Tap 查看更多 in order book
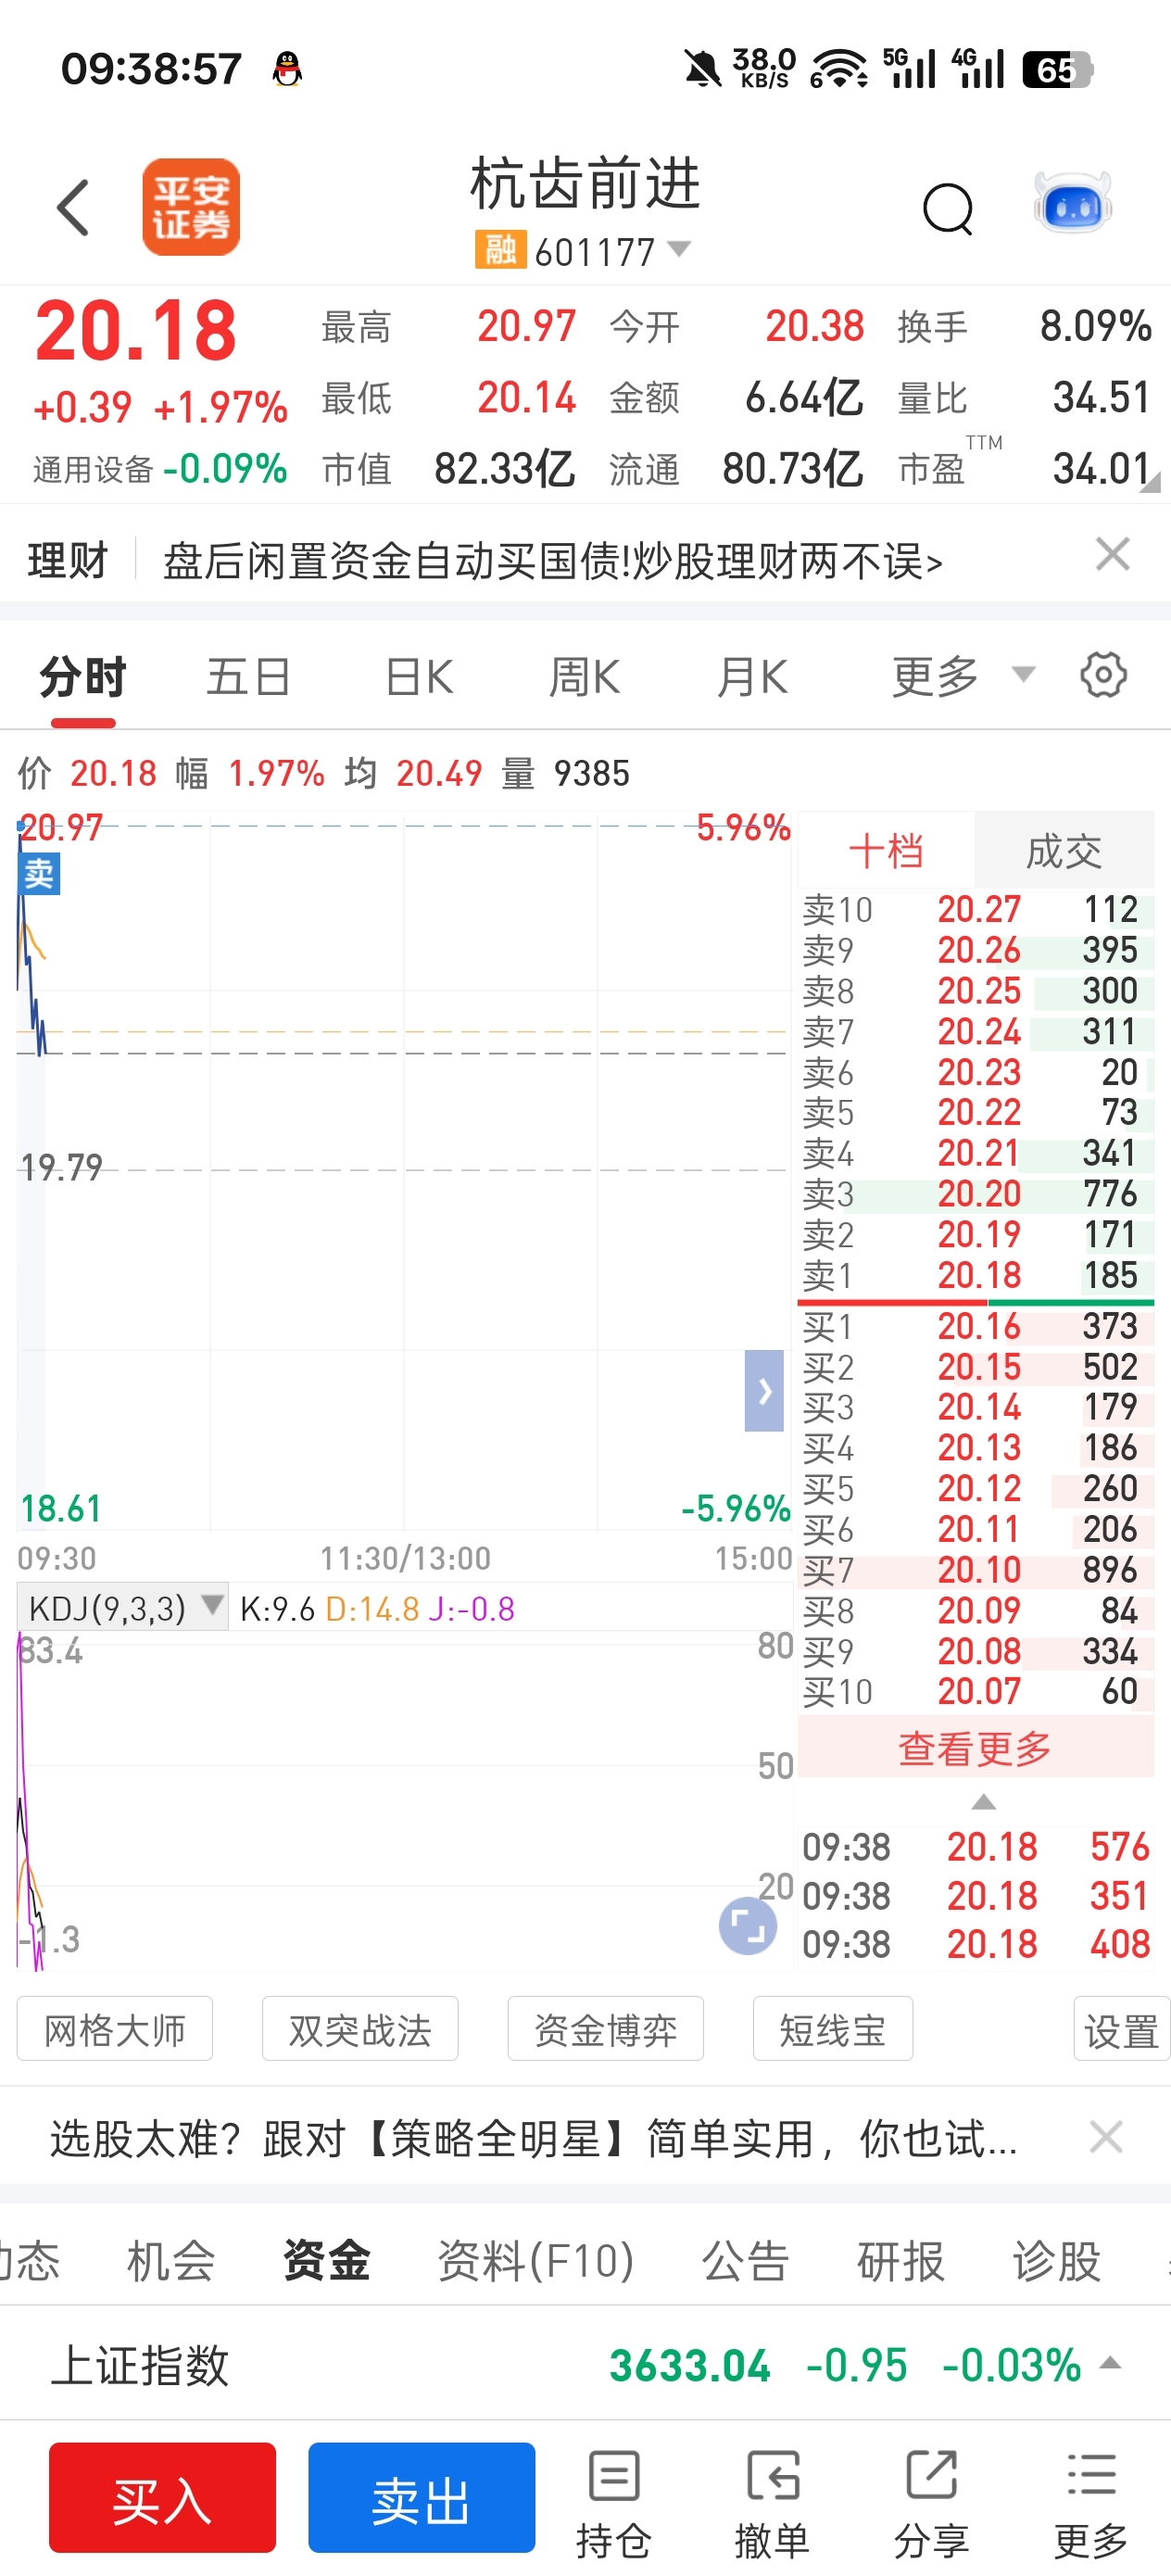This screenshot has width=1171, height=2576. click(976, 1748)
